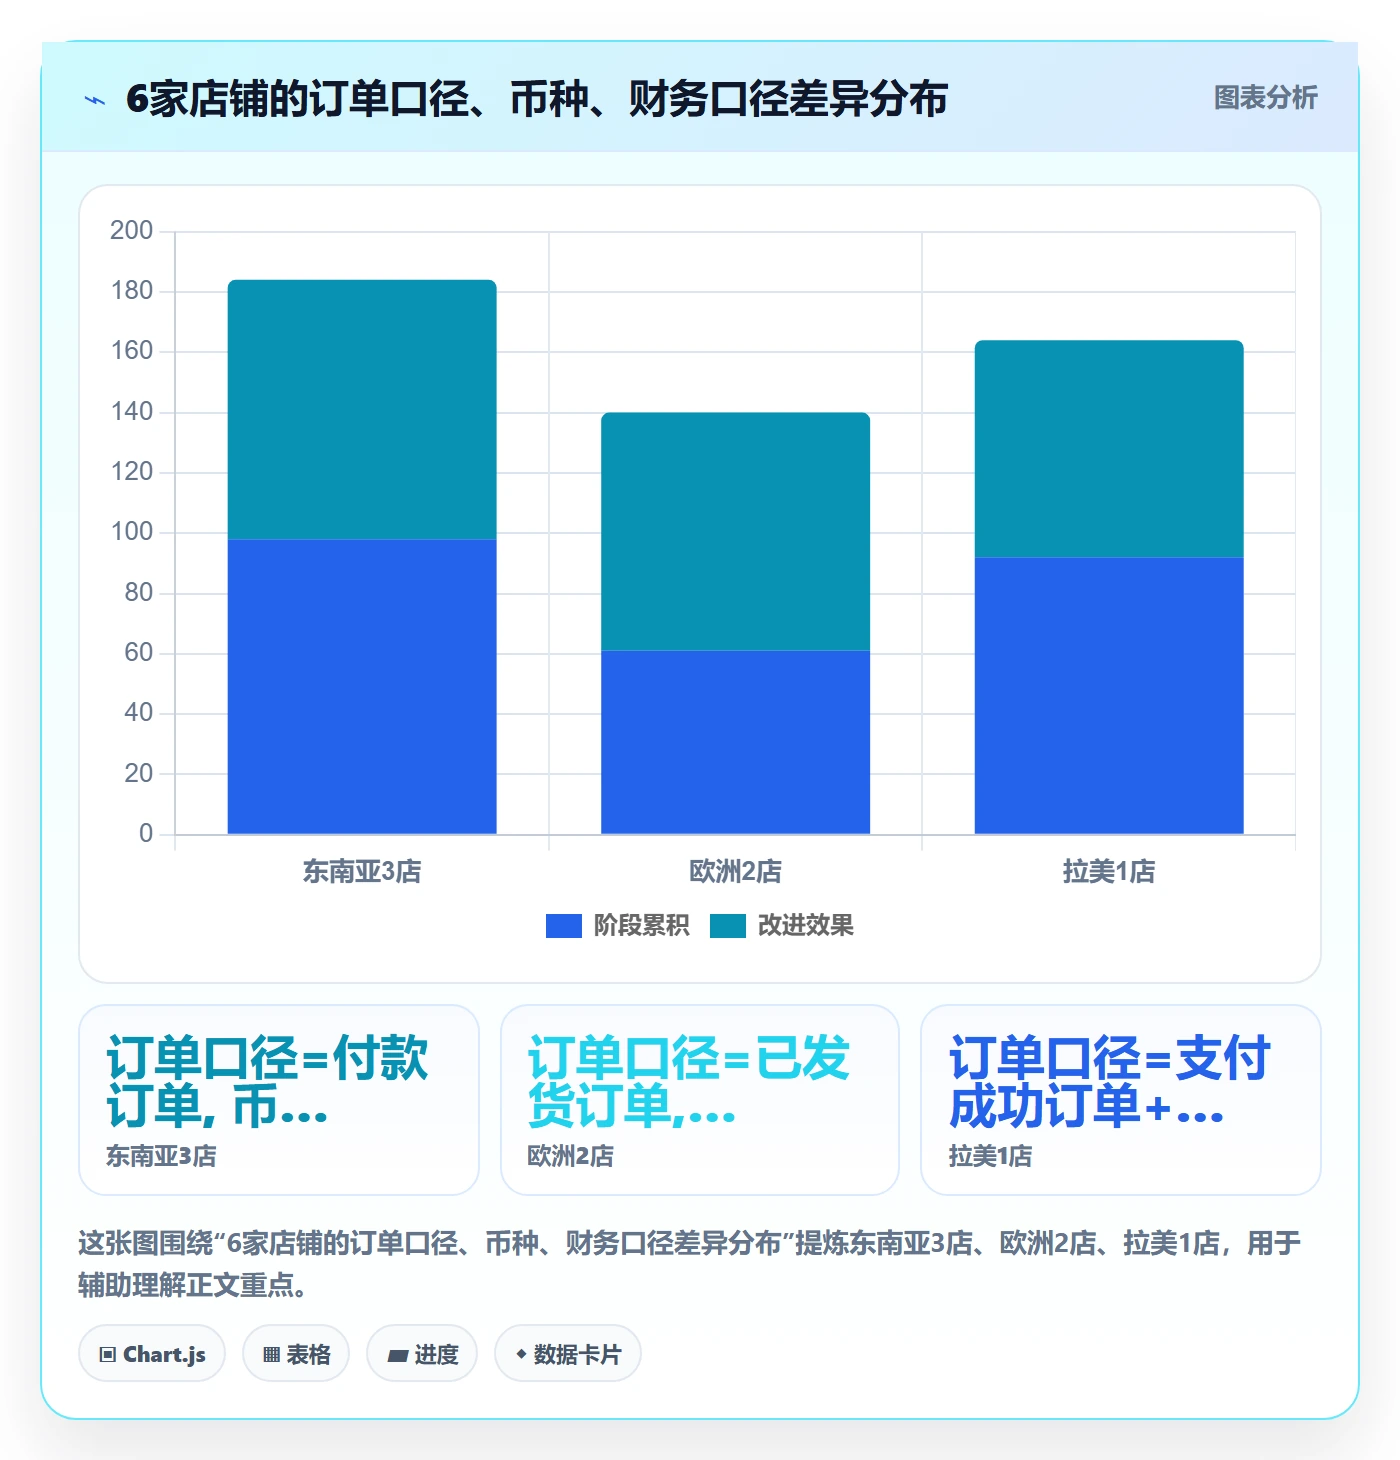
Task: Open the 订单口径=已发货订单 data card
Action: (x=700, y=1100)
